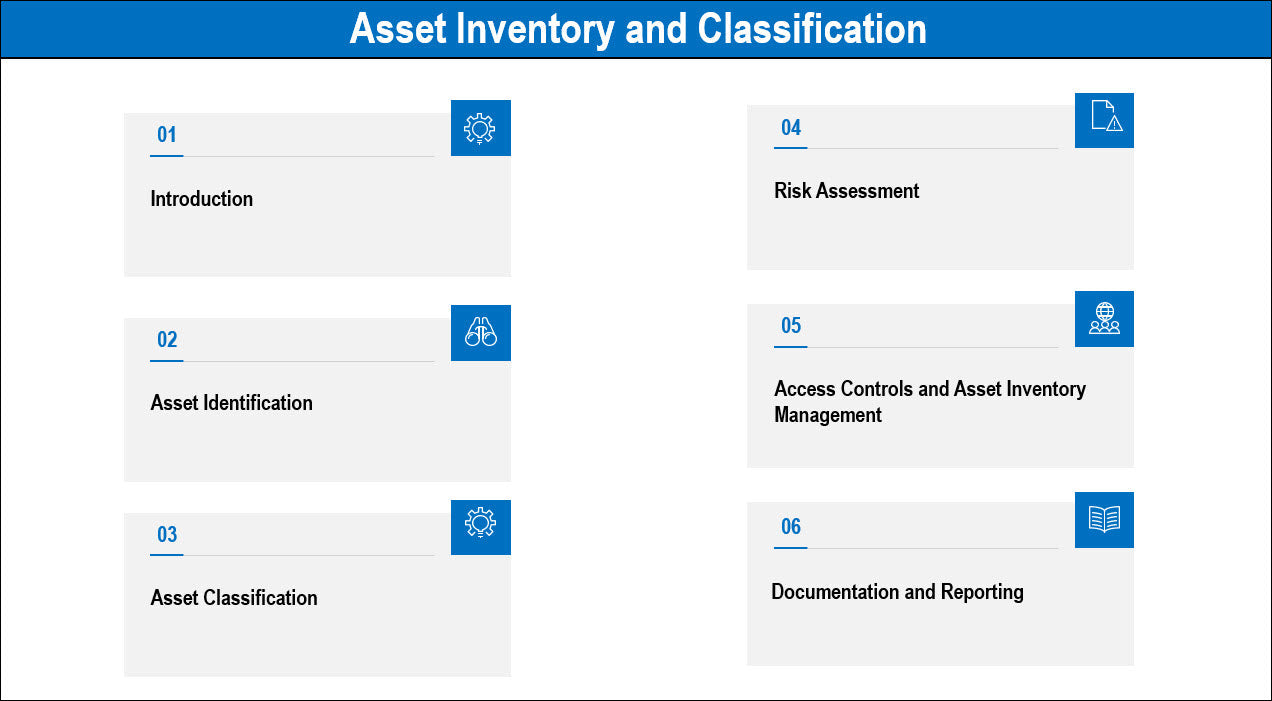1272x701 pixels.
Task: Click the Asset Inventory and Classification title
Action: pos(637,29)
